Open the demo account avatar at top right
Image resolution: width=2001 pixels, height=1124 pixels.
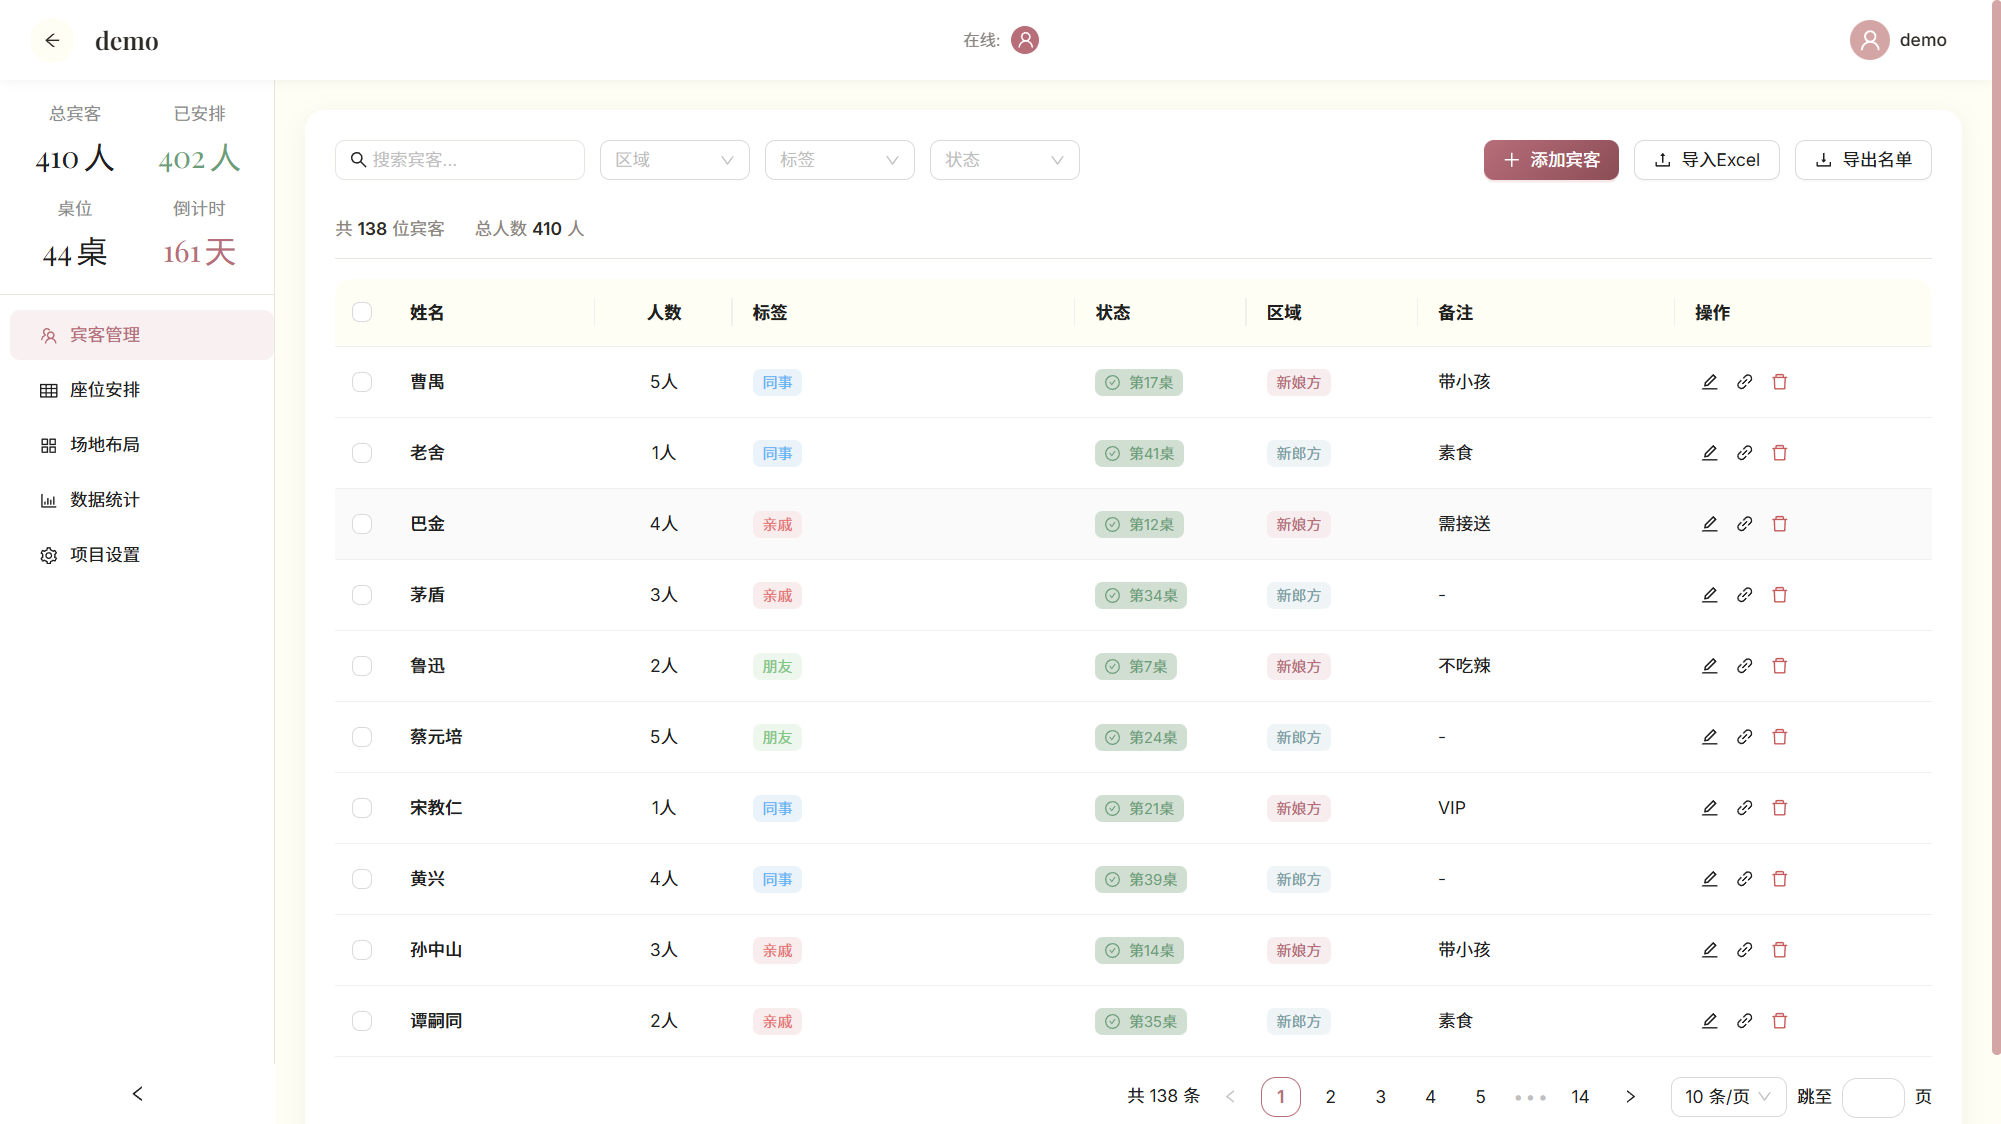point(1868,40)
